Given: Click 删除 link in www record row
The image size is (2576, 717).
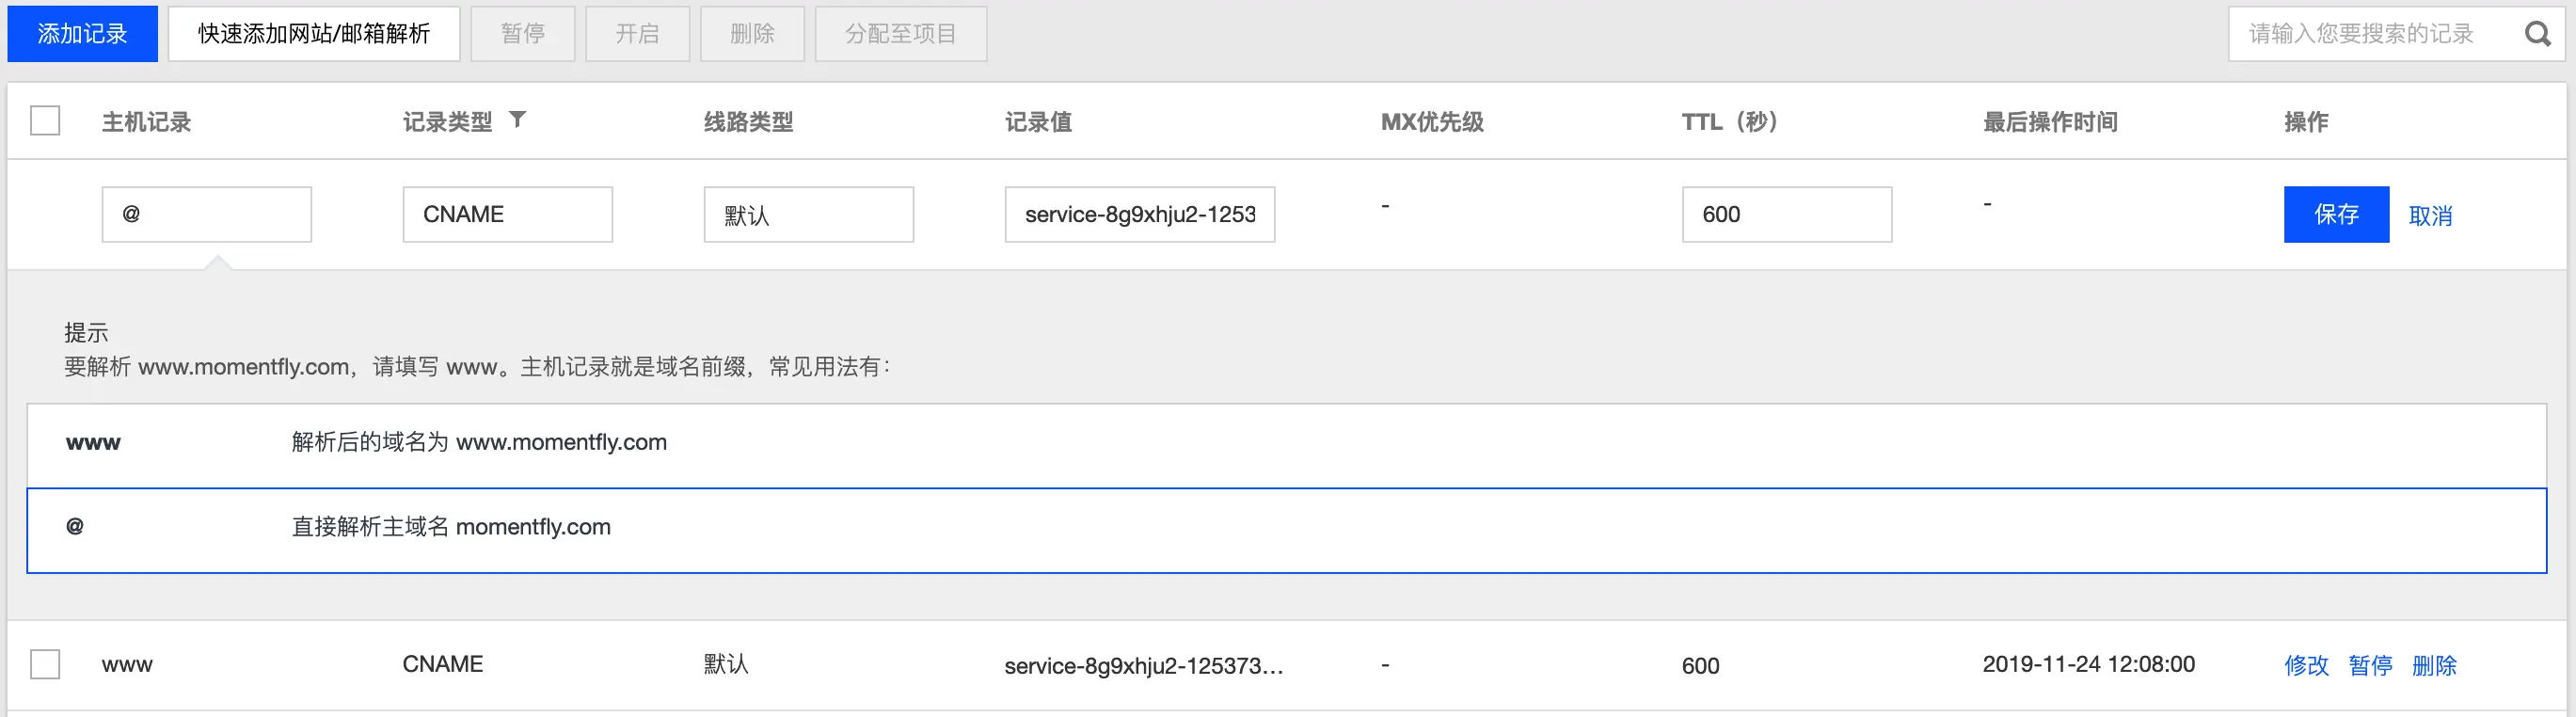Looking at the screenshot, I should coord(2435,666).
